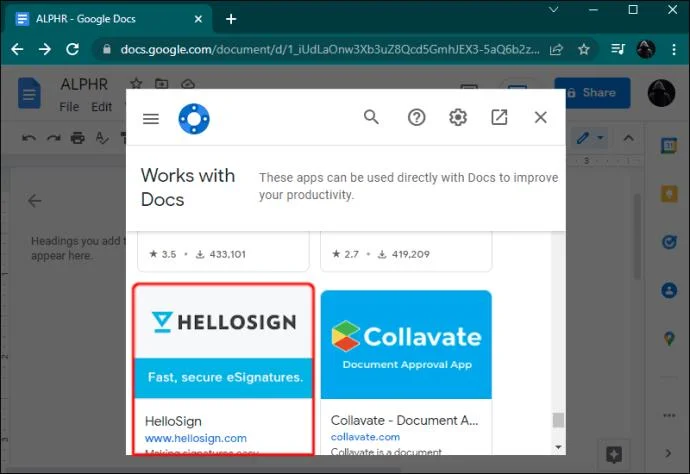The height and width of the screenshot is (474, 690).
Task: Reload the Google Docs page
Action: tap(73, 49)
